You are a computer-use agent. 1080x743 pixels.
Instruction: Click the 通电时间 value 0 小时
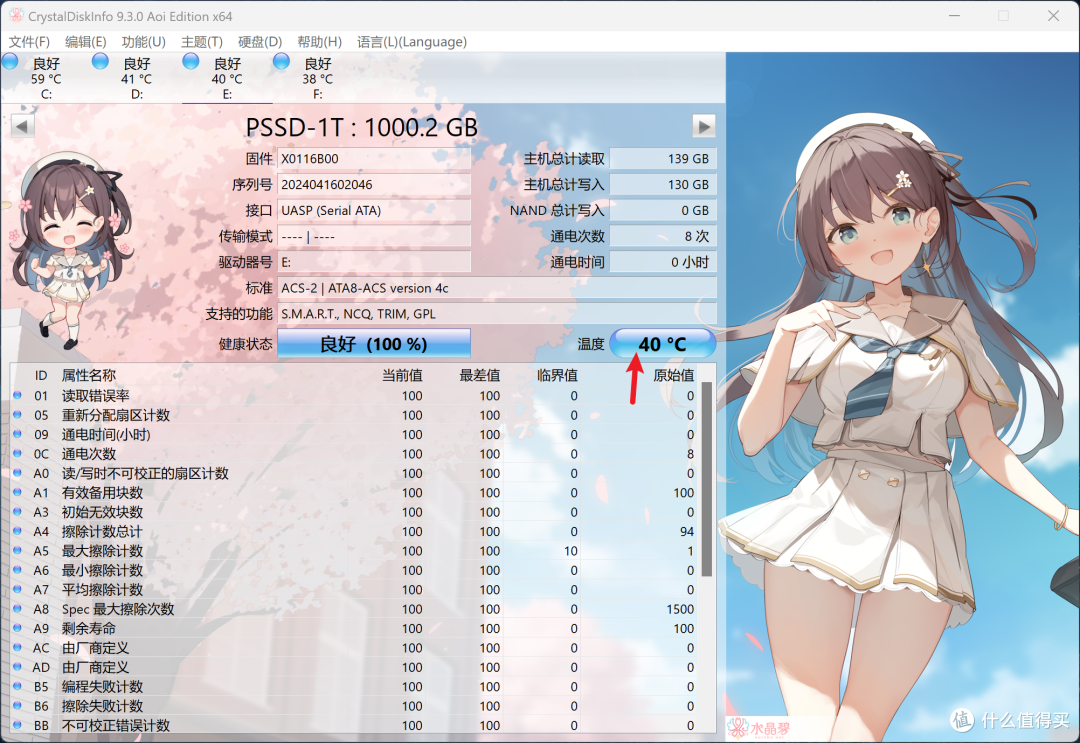[x=663, y=262]
